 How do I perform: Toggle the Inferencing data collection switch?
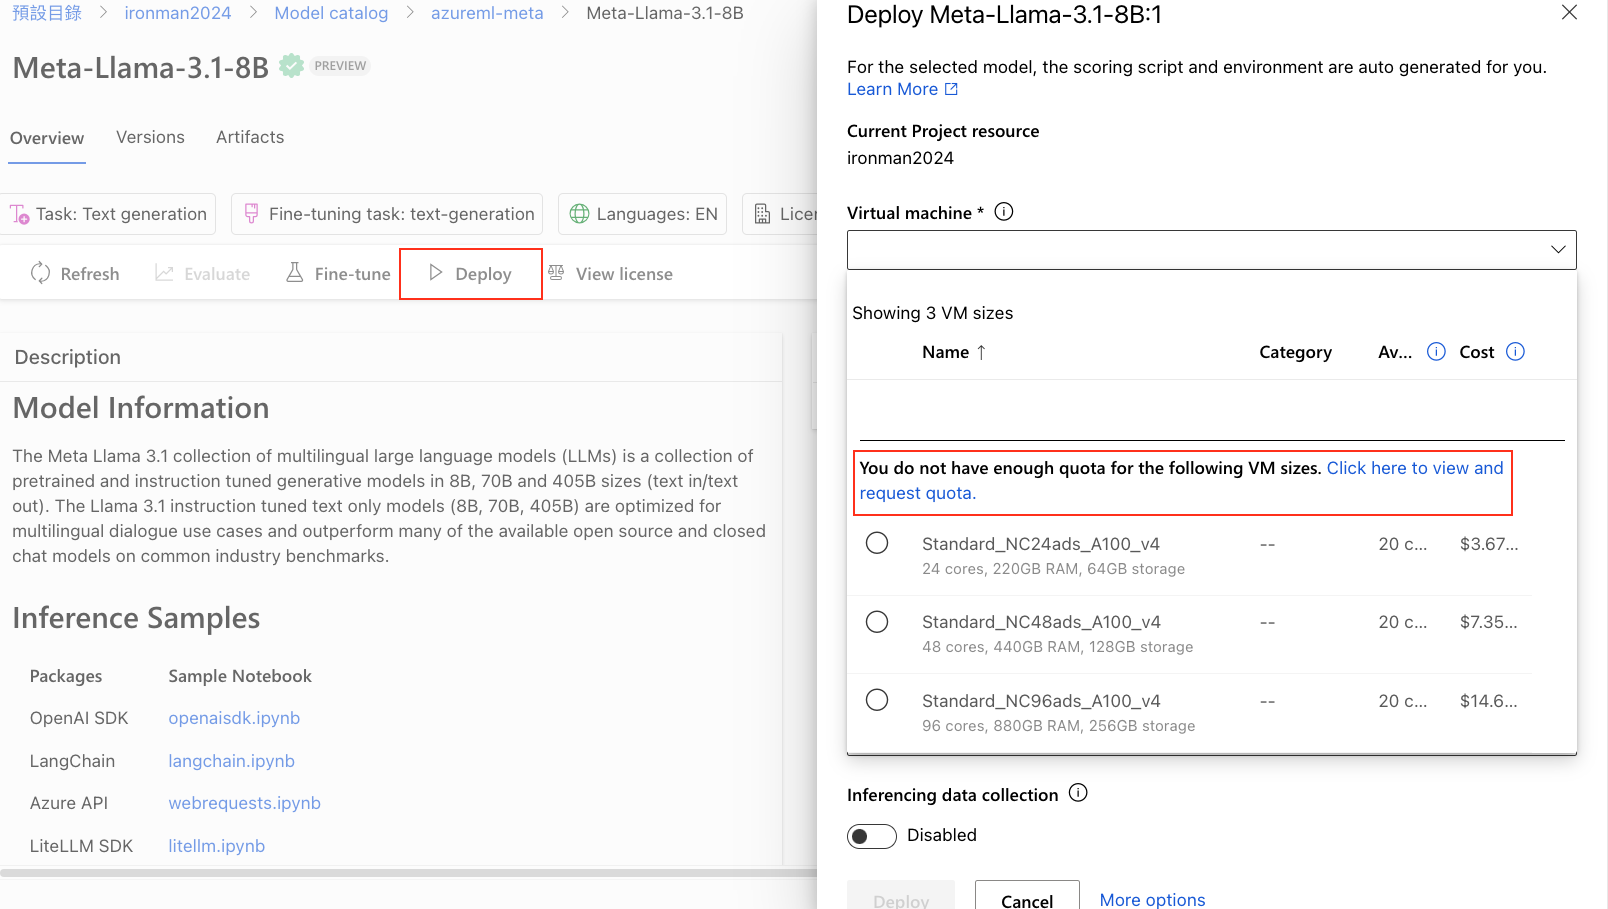pos(872,836)
